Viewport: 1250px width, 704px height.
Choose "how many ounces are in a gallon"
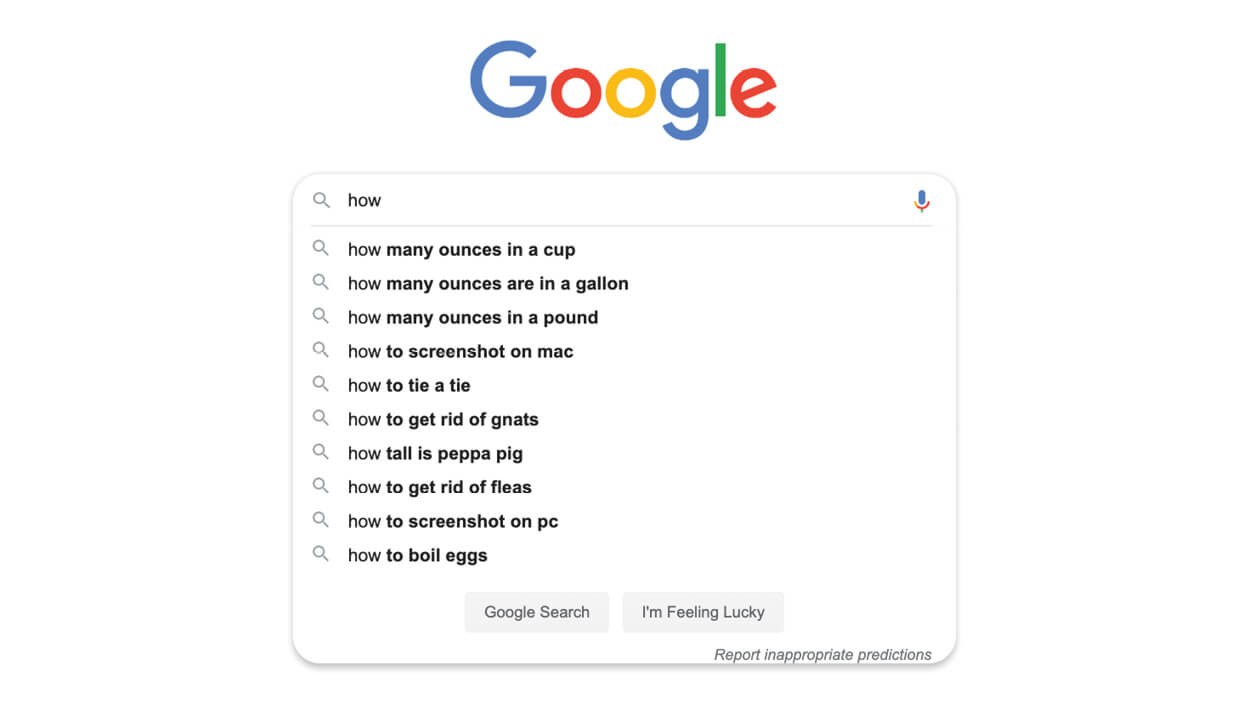(488, 284)
